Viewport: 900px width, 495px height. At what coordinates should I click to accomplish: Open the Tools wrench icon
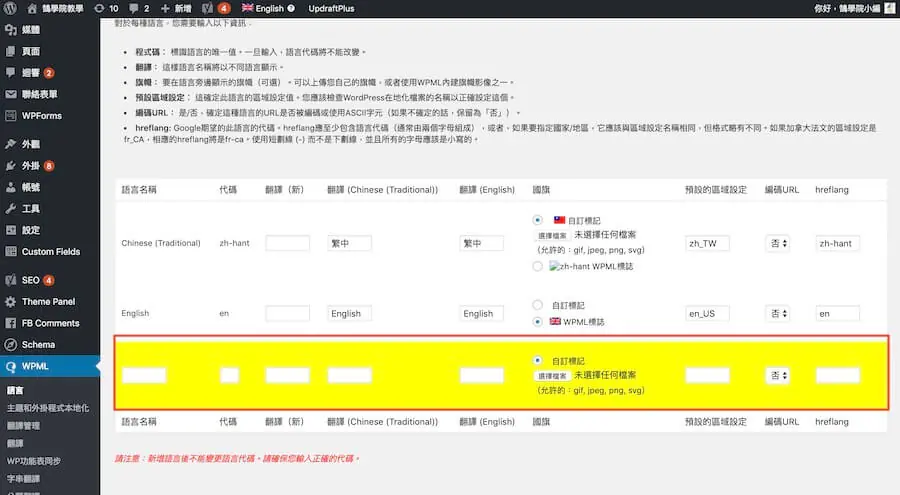coord(10,208)
